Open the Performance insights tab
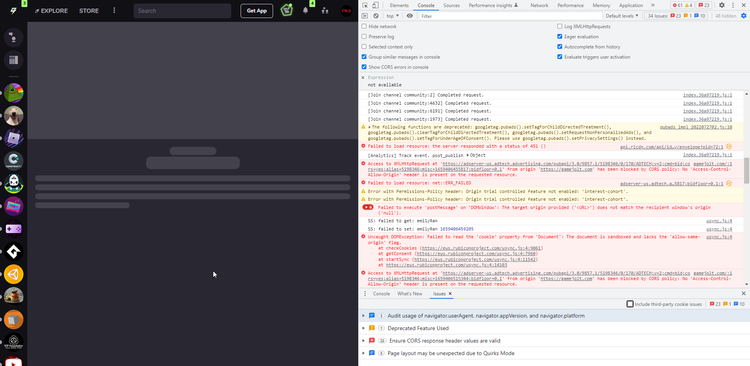This screenshot has width=750, height=366. pyautogui.click(x=493, y=5)
